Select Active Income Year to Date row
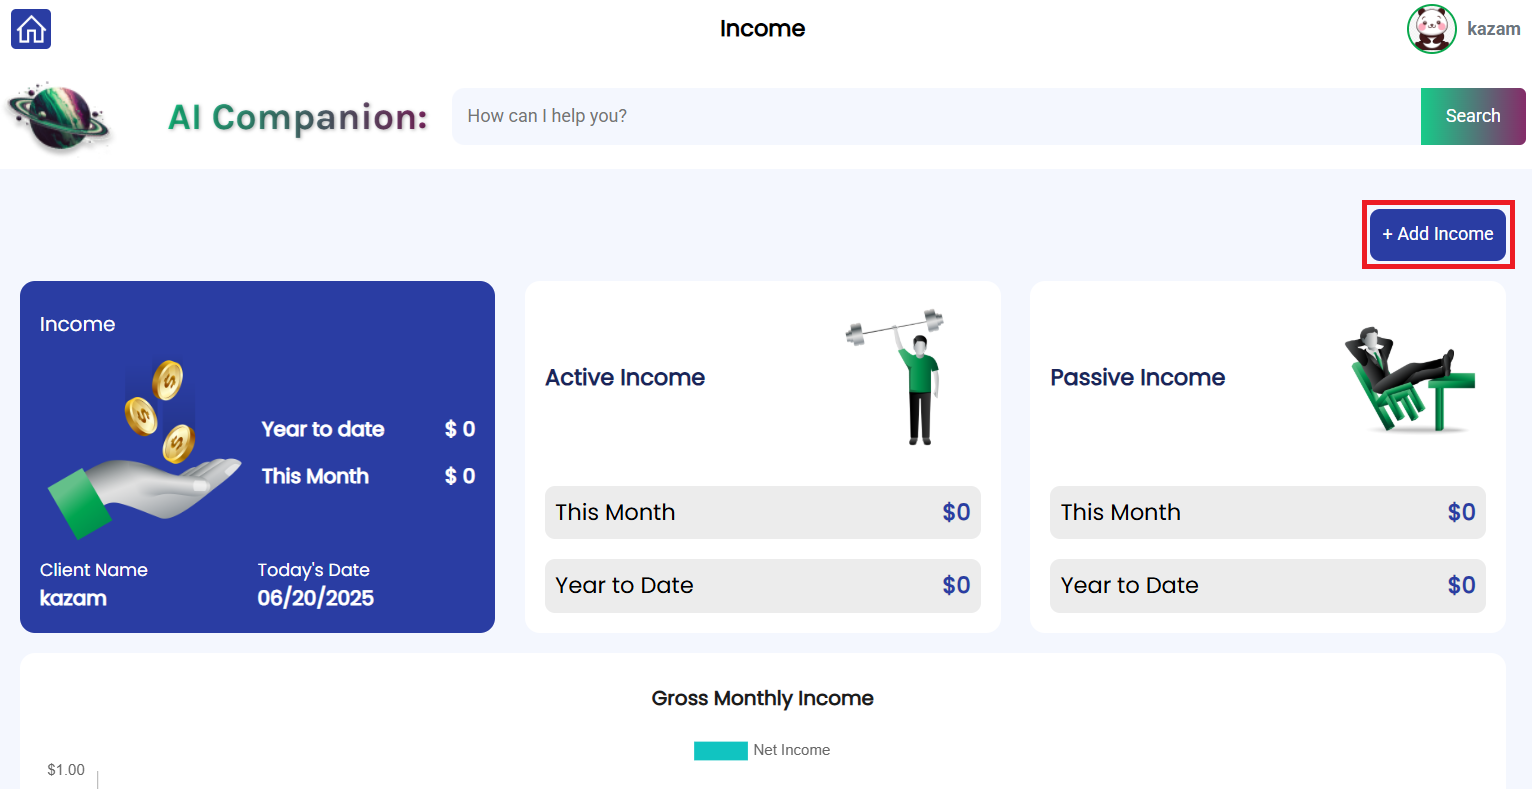The height and width of the screenshot is (789, 1532). point(762,585)
